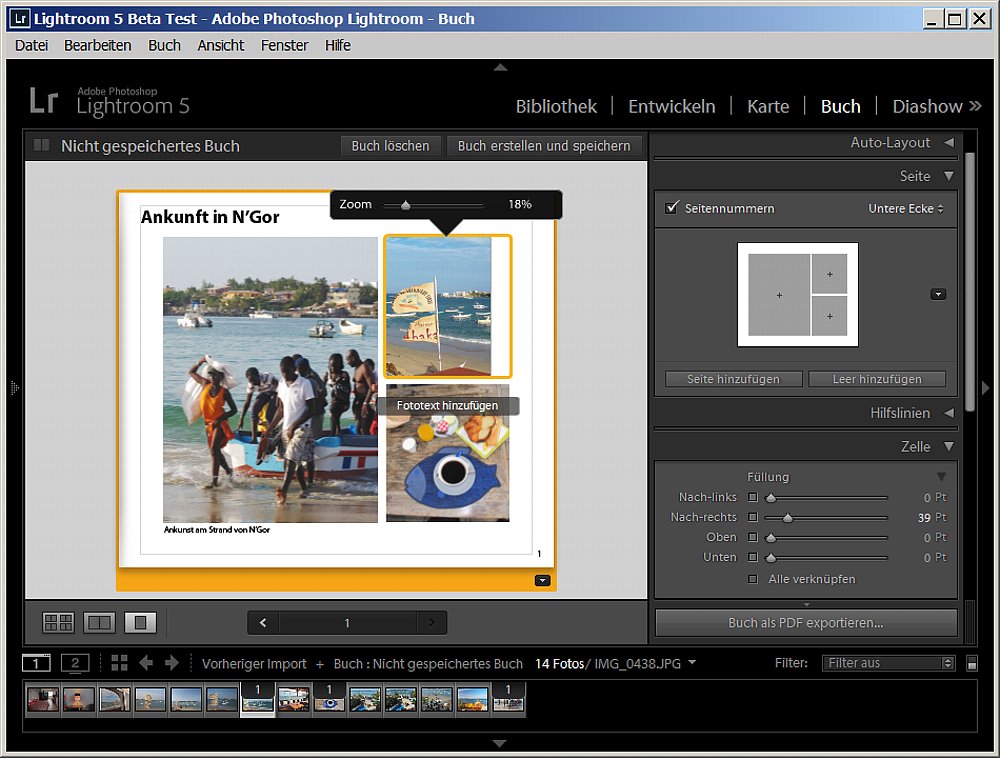Switch to Entwickeln module
The width and height of the screenshot is (1000, 758).
[x=672, y=106]
